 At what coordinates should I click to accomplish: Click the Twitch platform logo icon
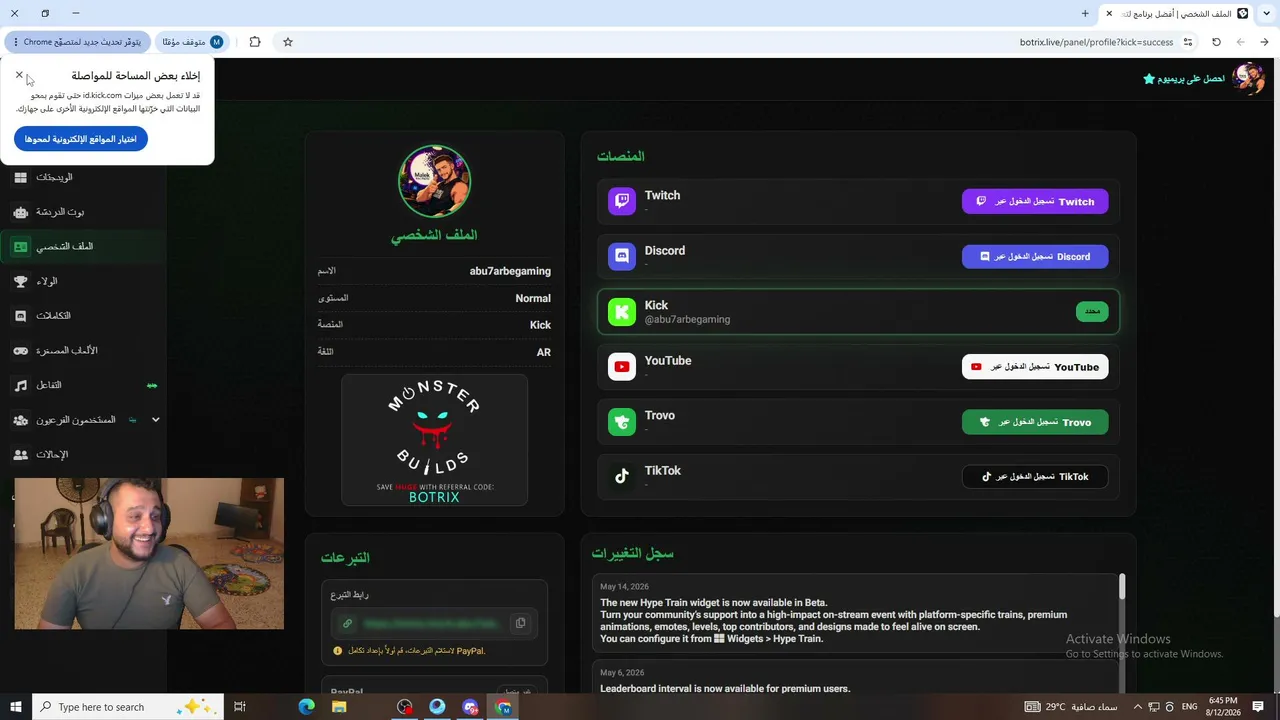tap(622, 202)
